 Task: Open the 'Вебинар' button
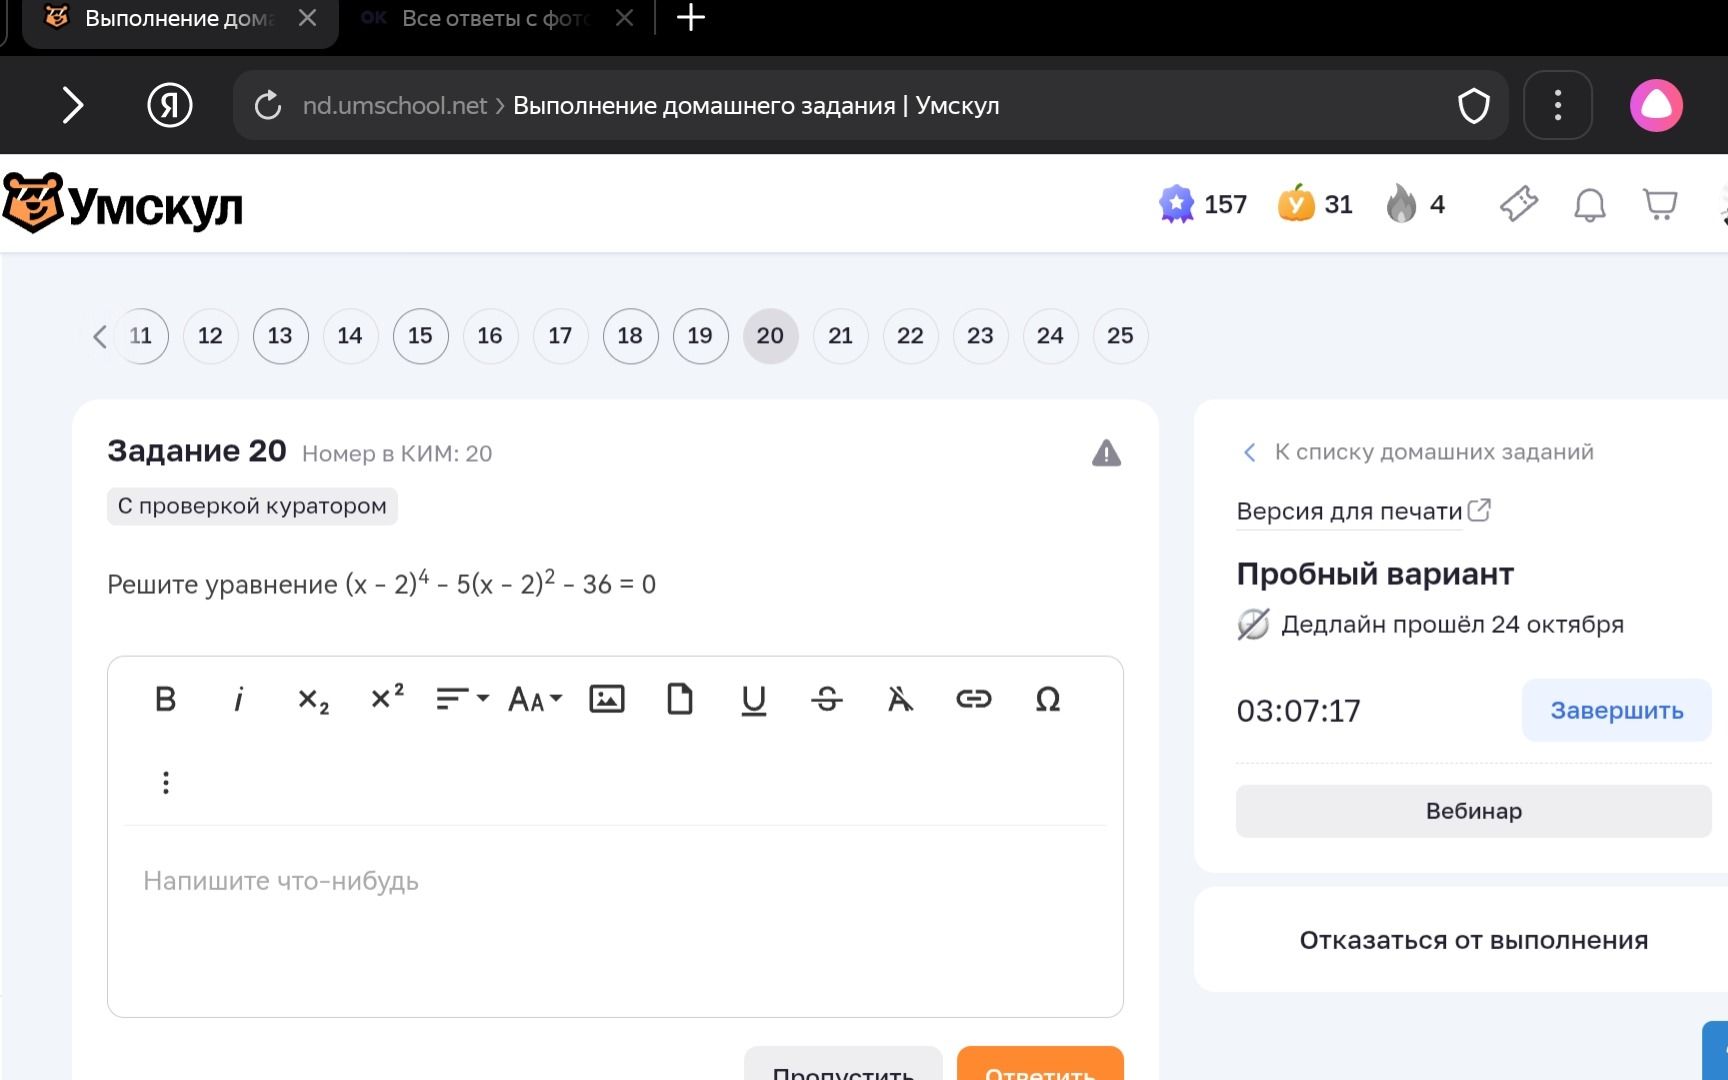click(x=1473, y=811)
